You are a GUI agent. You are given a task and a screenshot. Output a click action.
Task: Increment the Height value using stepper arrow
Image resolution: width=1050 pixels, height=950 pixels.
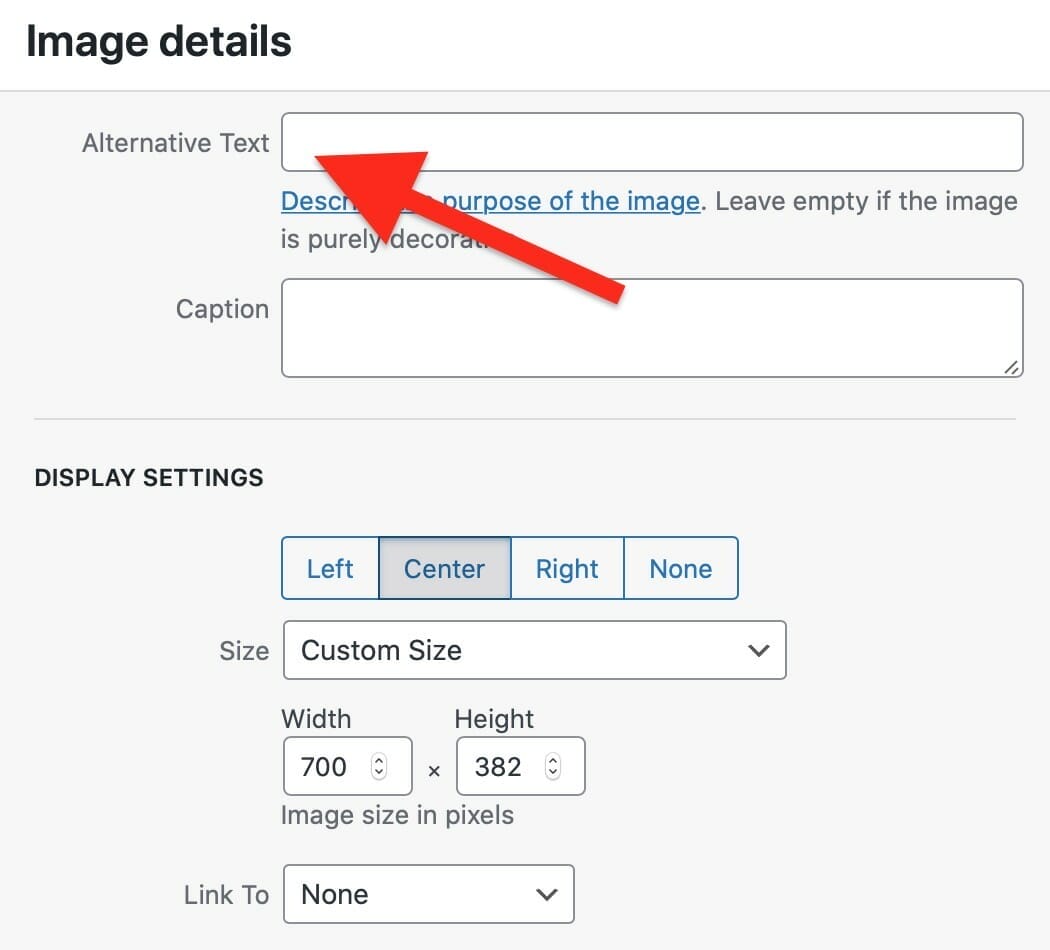[x=553, y=760]
